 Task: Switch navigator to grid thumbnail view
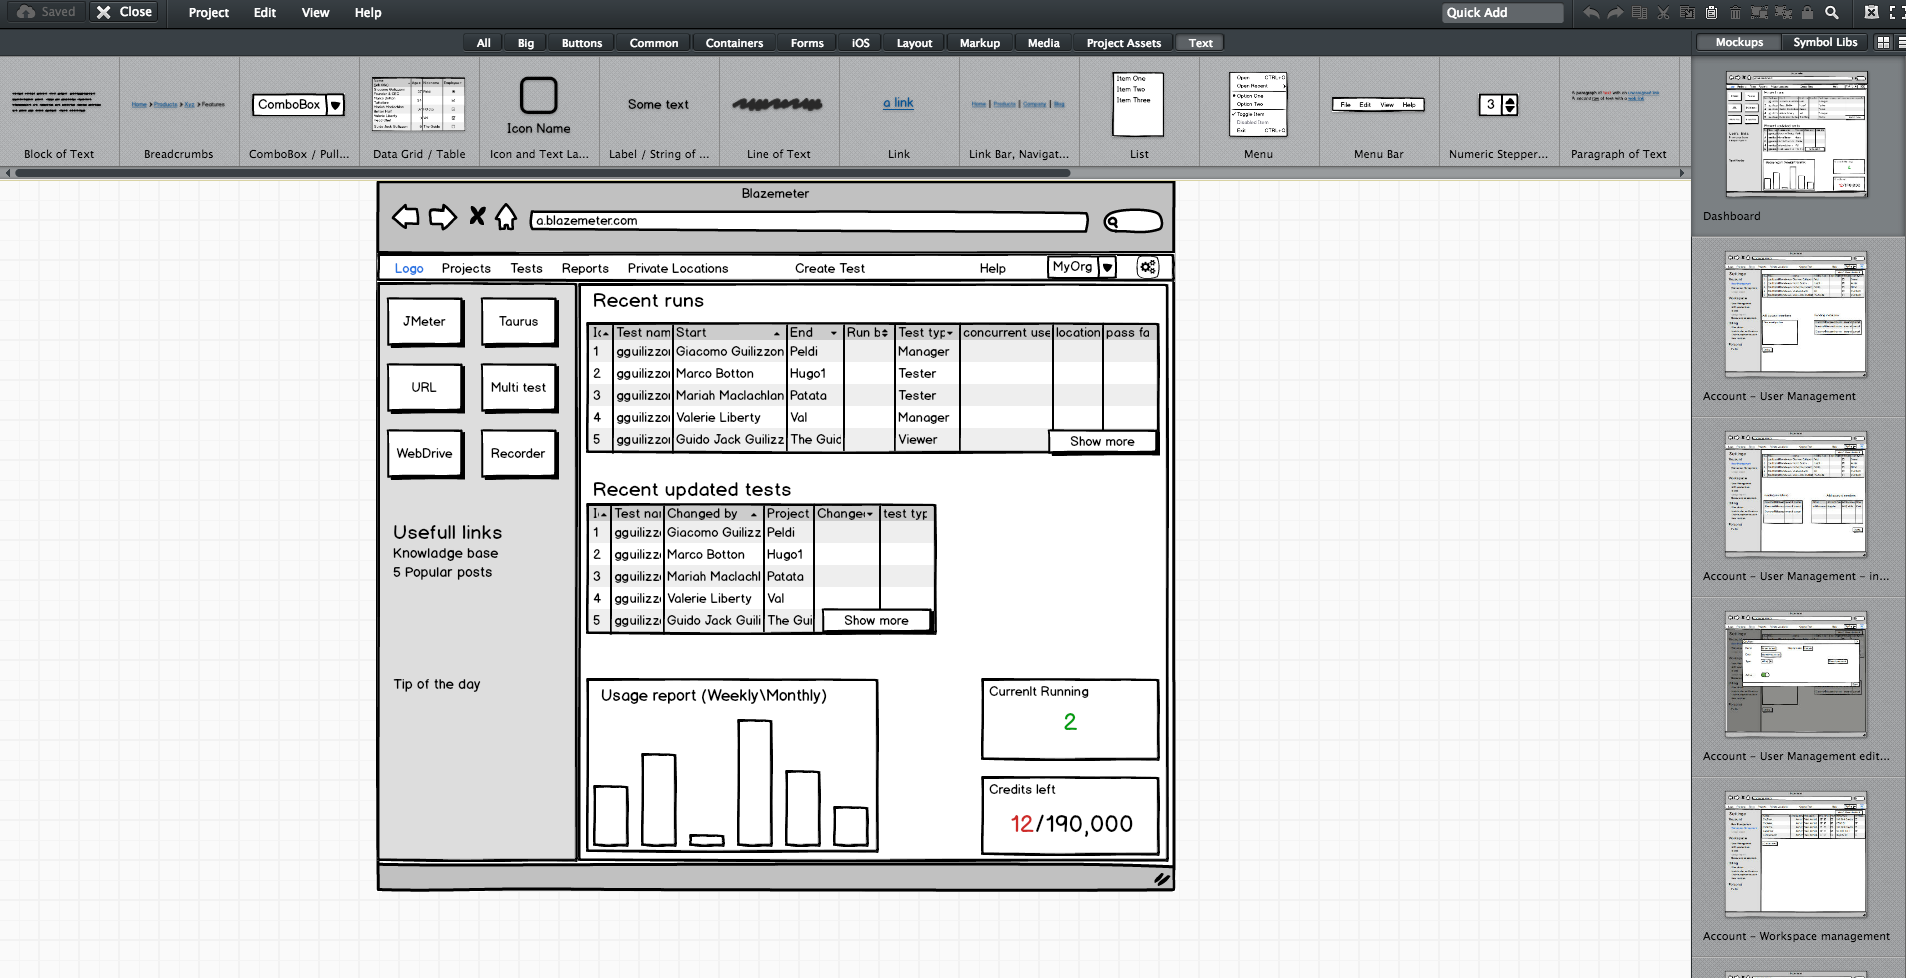tap(1883, 42)
